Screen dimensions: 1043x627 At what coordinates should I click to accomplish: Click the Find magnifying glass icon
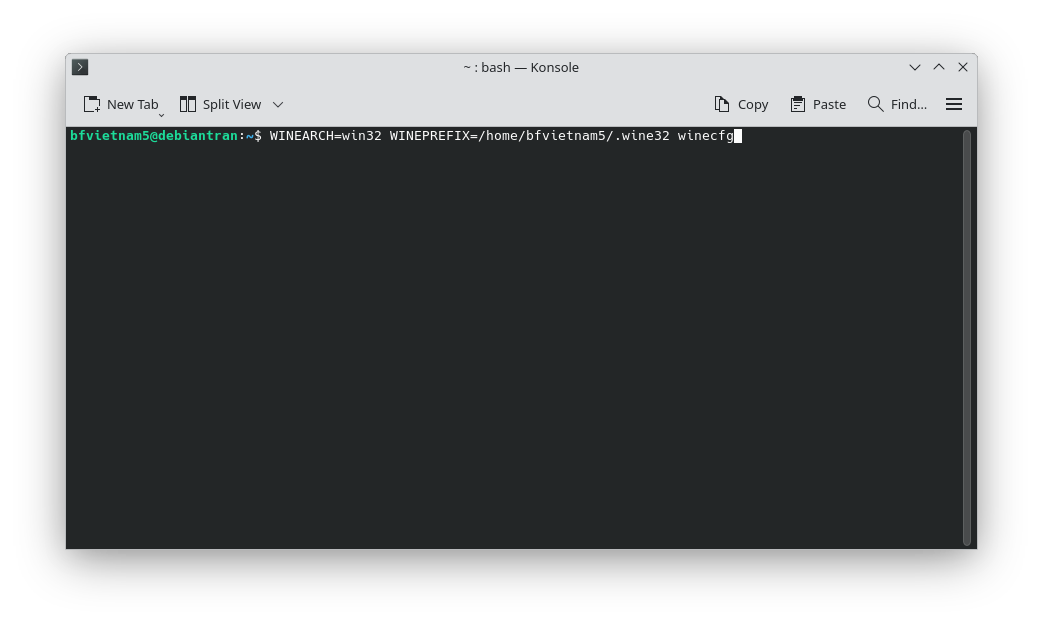pyautogui.click(x=875, y=104)
